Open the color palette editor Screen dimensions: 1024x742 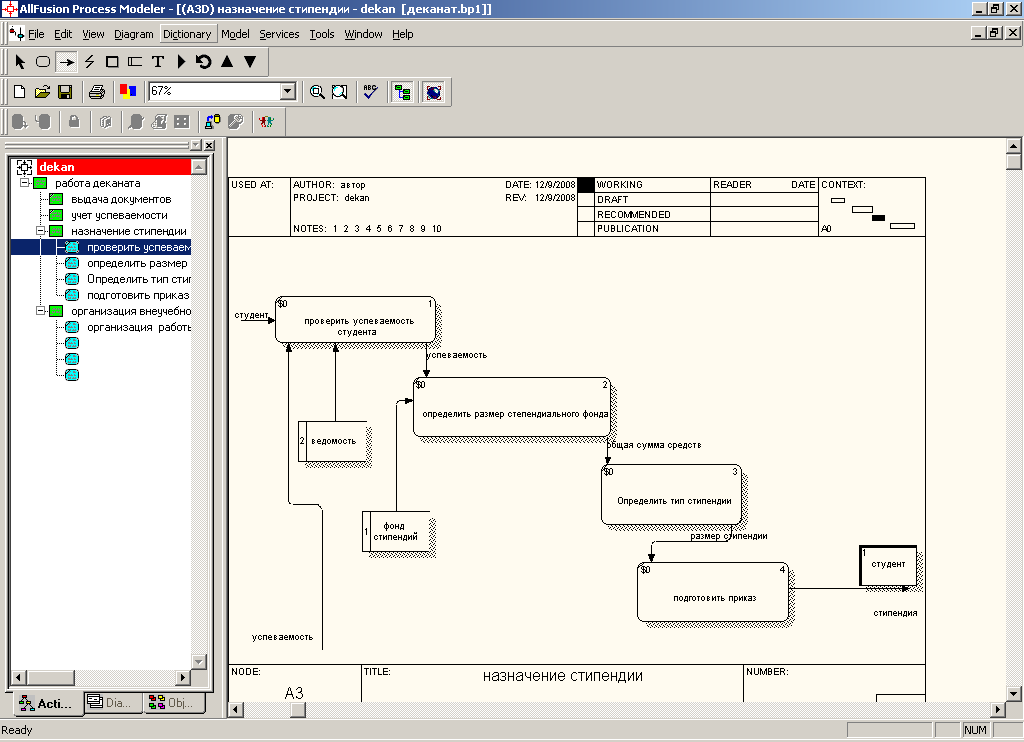tap(127, 92)
